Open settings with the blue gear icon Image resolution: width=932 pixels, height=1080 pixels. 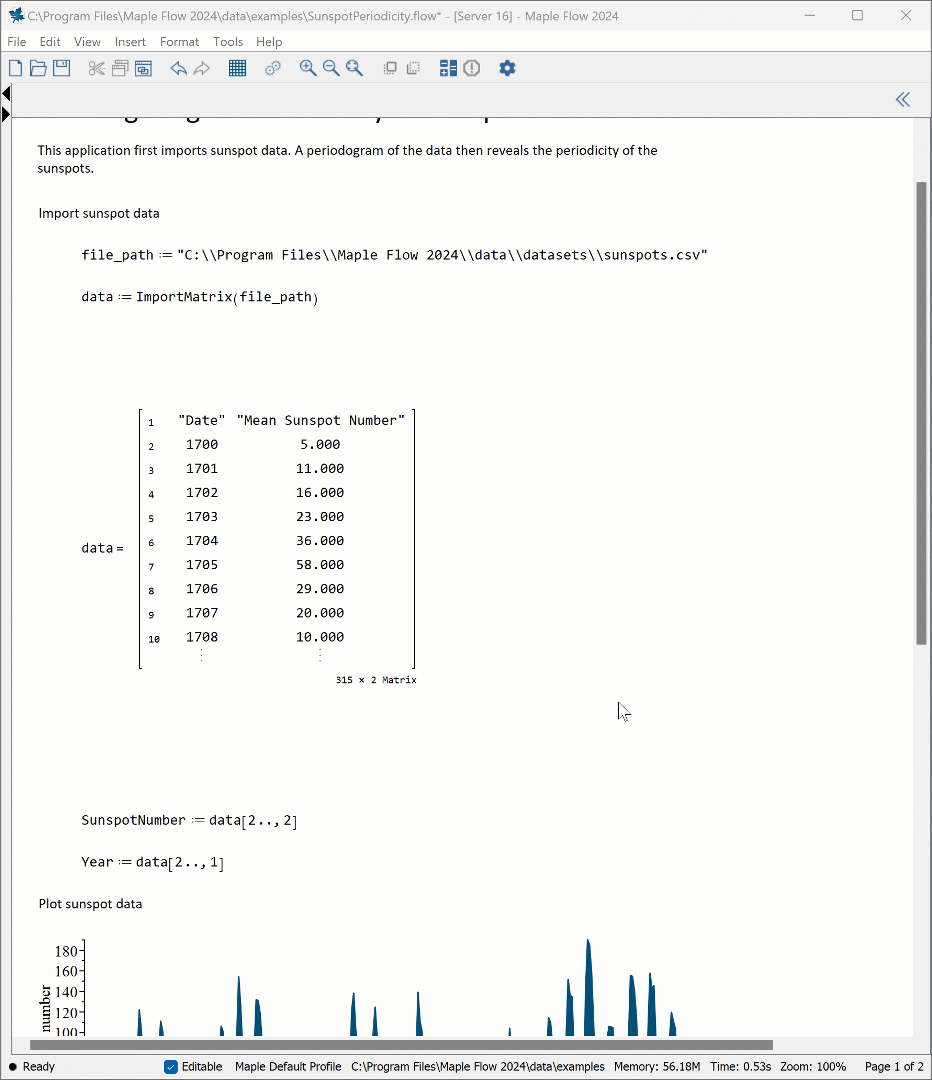point(507,68)
